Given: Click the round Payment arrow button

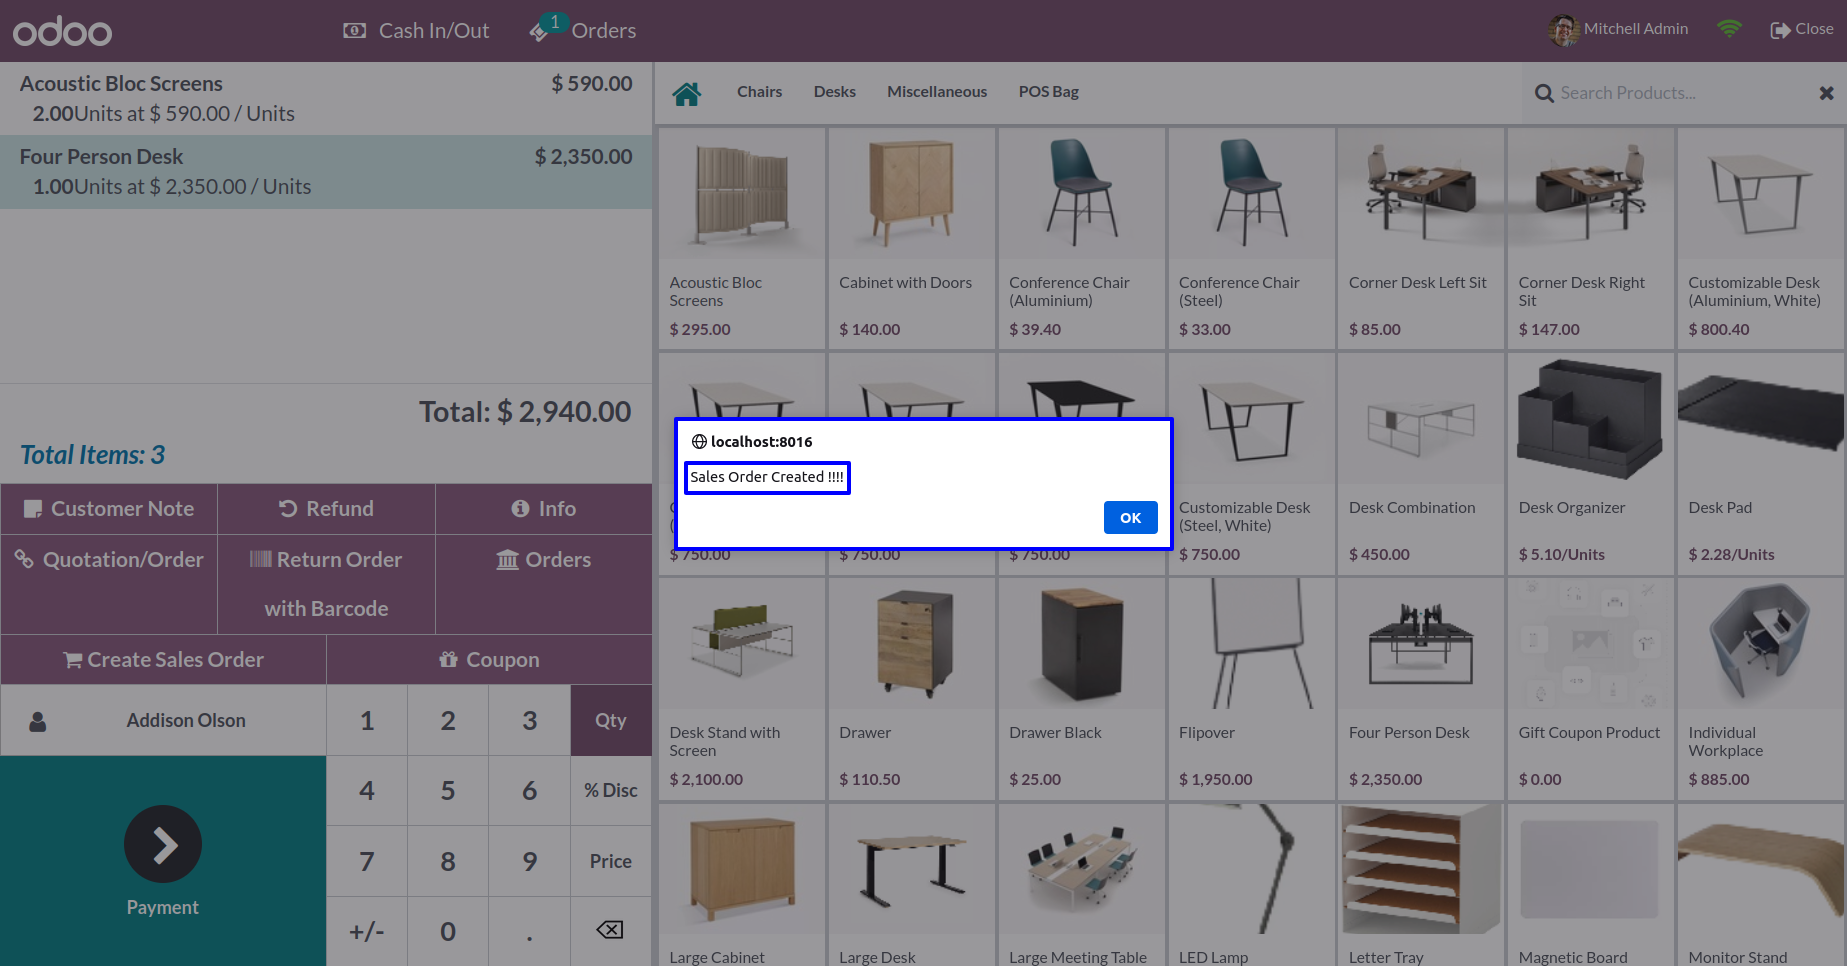Looking at the screenshot, I should click(163, 844).
